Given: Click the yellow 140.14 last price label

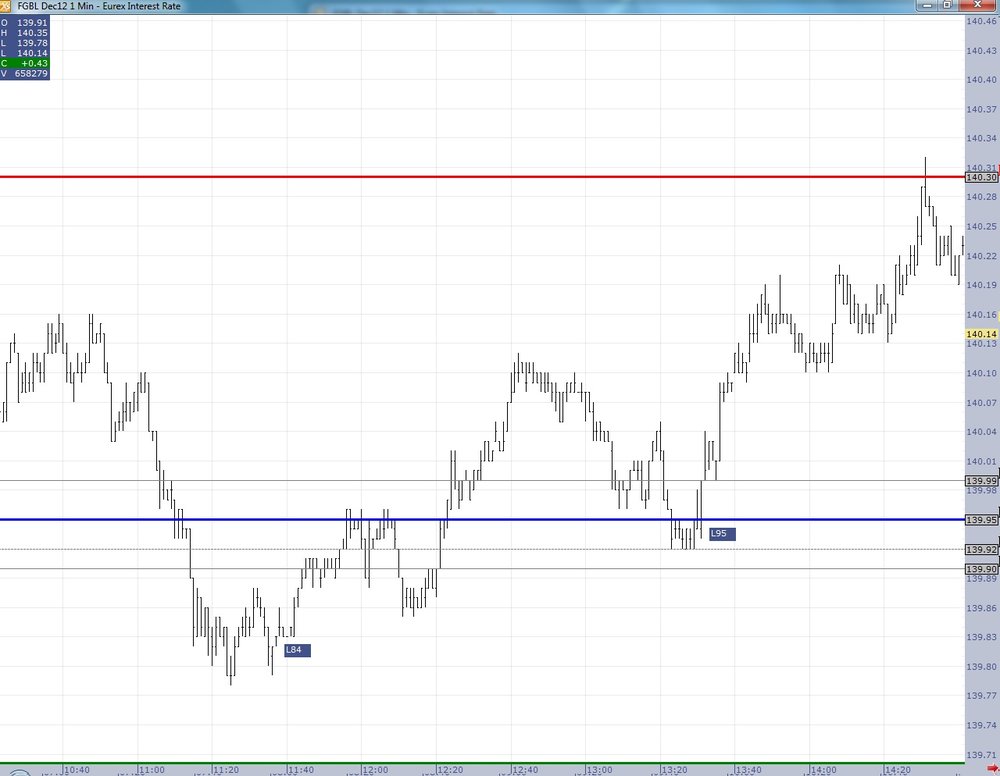Looking at the screenshot, I should point(982,333).
